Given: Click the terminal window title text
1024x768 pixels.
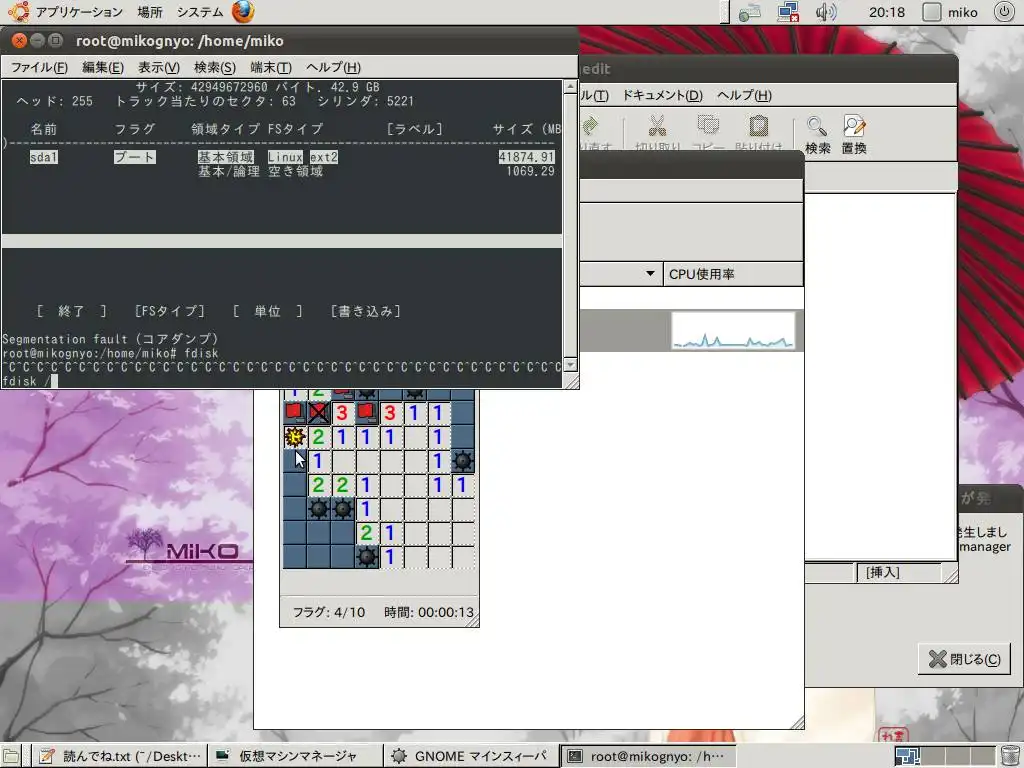Looking at the screenshot, I should (x=180, y=41).
